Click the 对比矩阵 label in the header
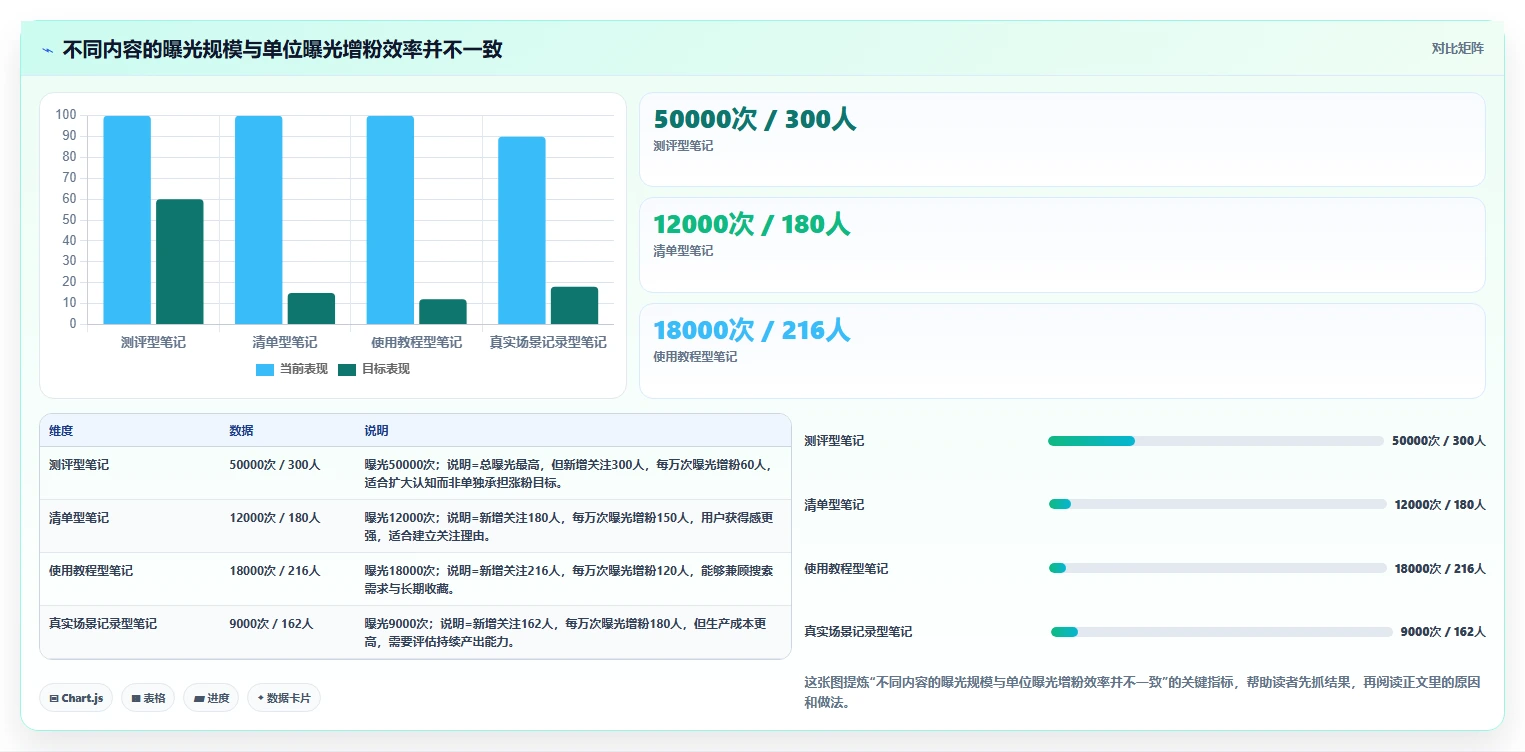 click(1457, 48)
